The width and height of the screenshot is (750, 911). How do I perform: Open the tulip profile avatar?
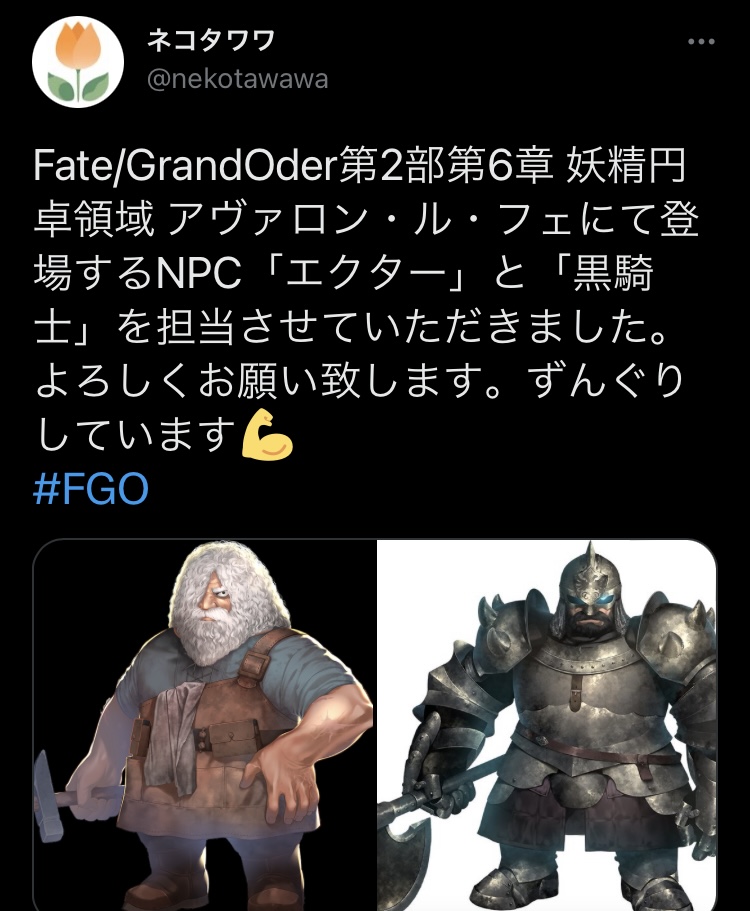click(x=78, y=62)
